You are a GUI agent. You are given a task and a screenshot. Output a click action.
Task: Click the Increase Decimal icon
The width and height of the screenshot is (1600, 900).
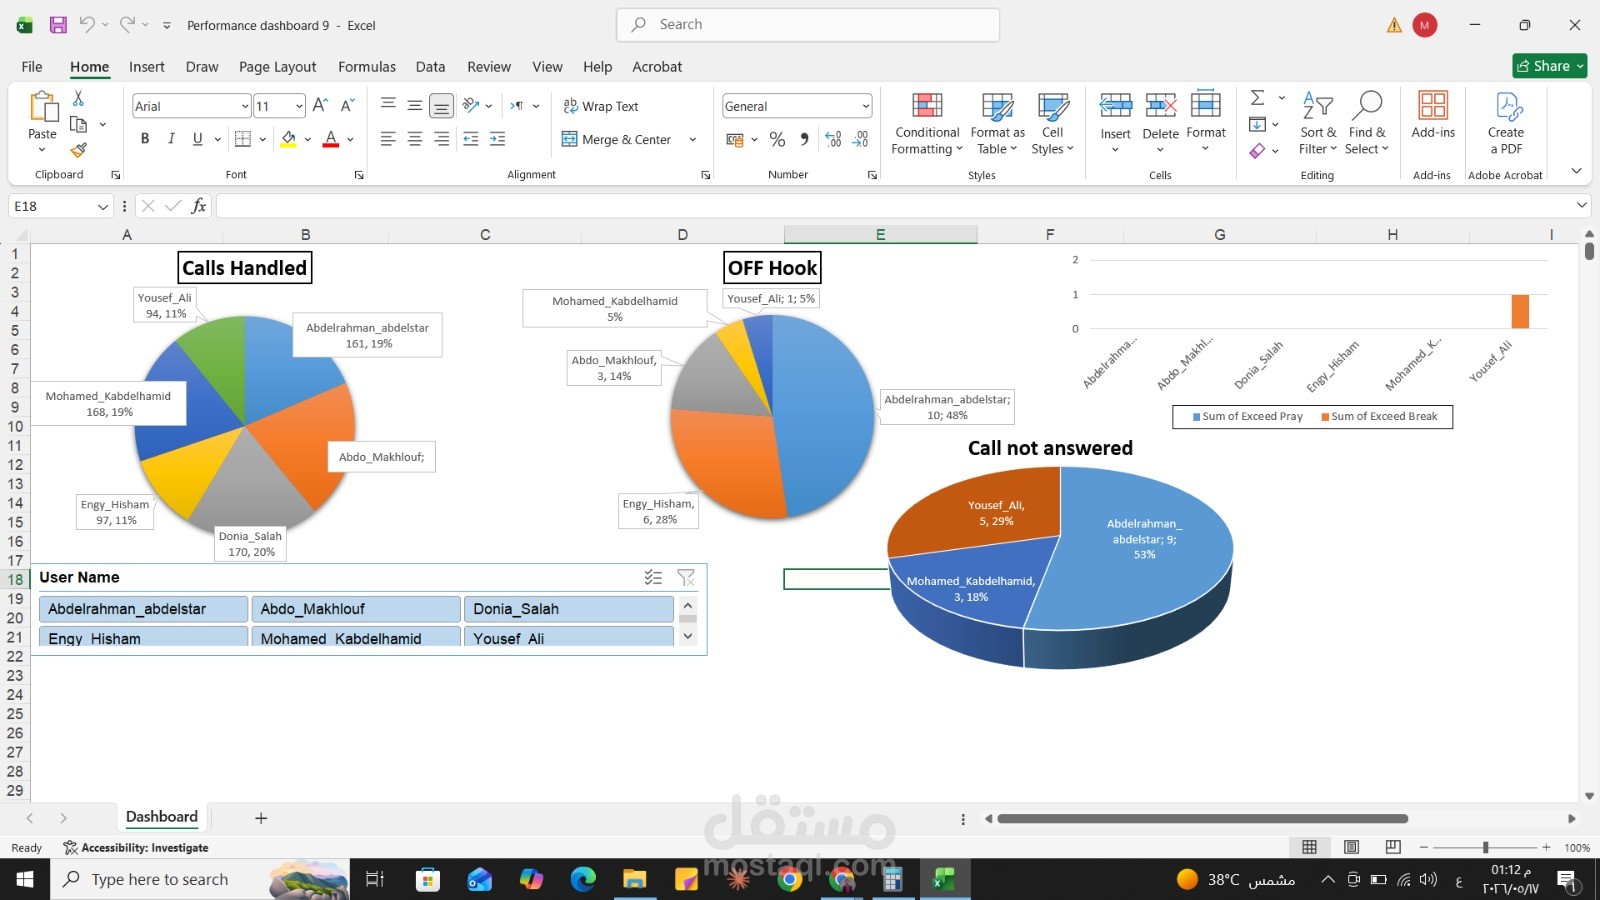[x=833, y=139]
